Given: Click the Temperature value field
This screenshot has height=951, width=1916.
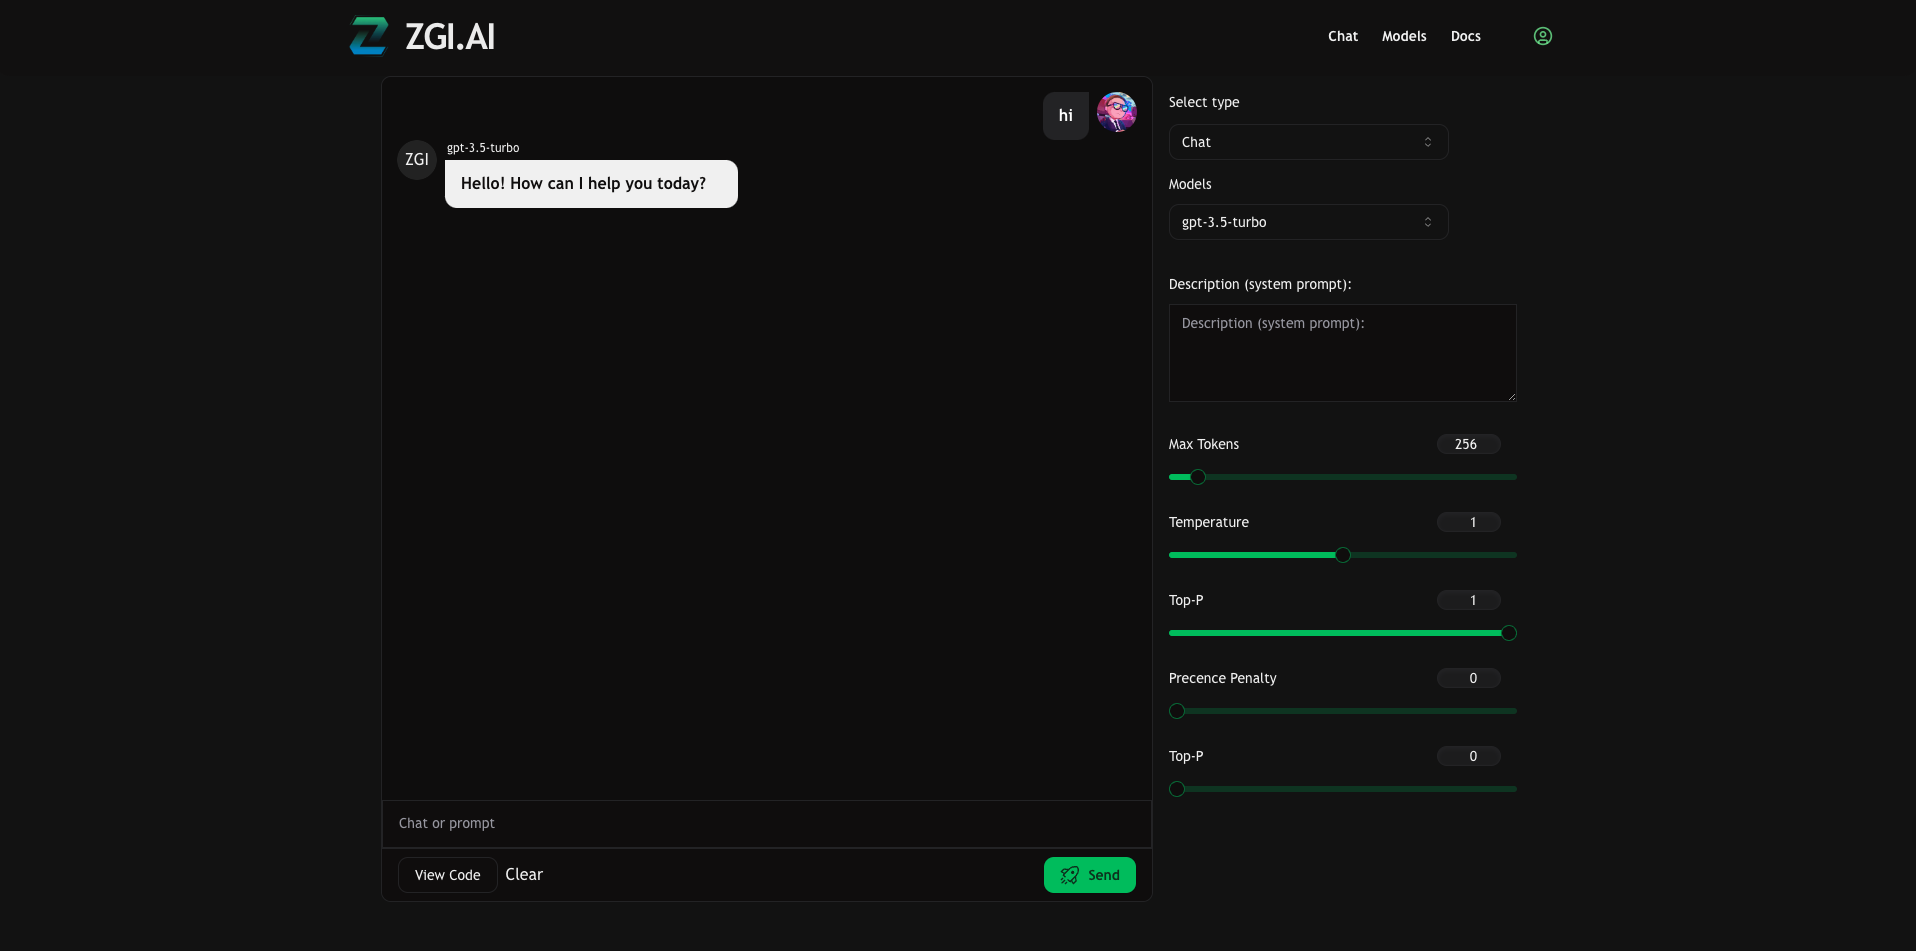Looking at the screenshot, I should [x=1468, y=522].
